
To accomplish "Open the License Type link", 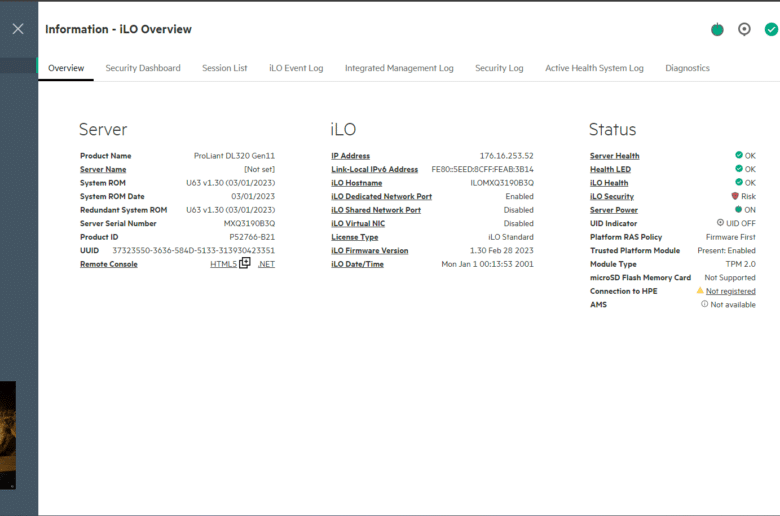I will click(x=355, y=237).
